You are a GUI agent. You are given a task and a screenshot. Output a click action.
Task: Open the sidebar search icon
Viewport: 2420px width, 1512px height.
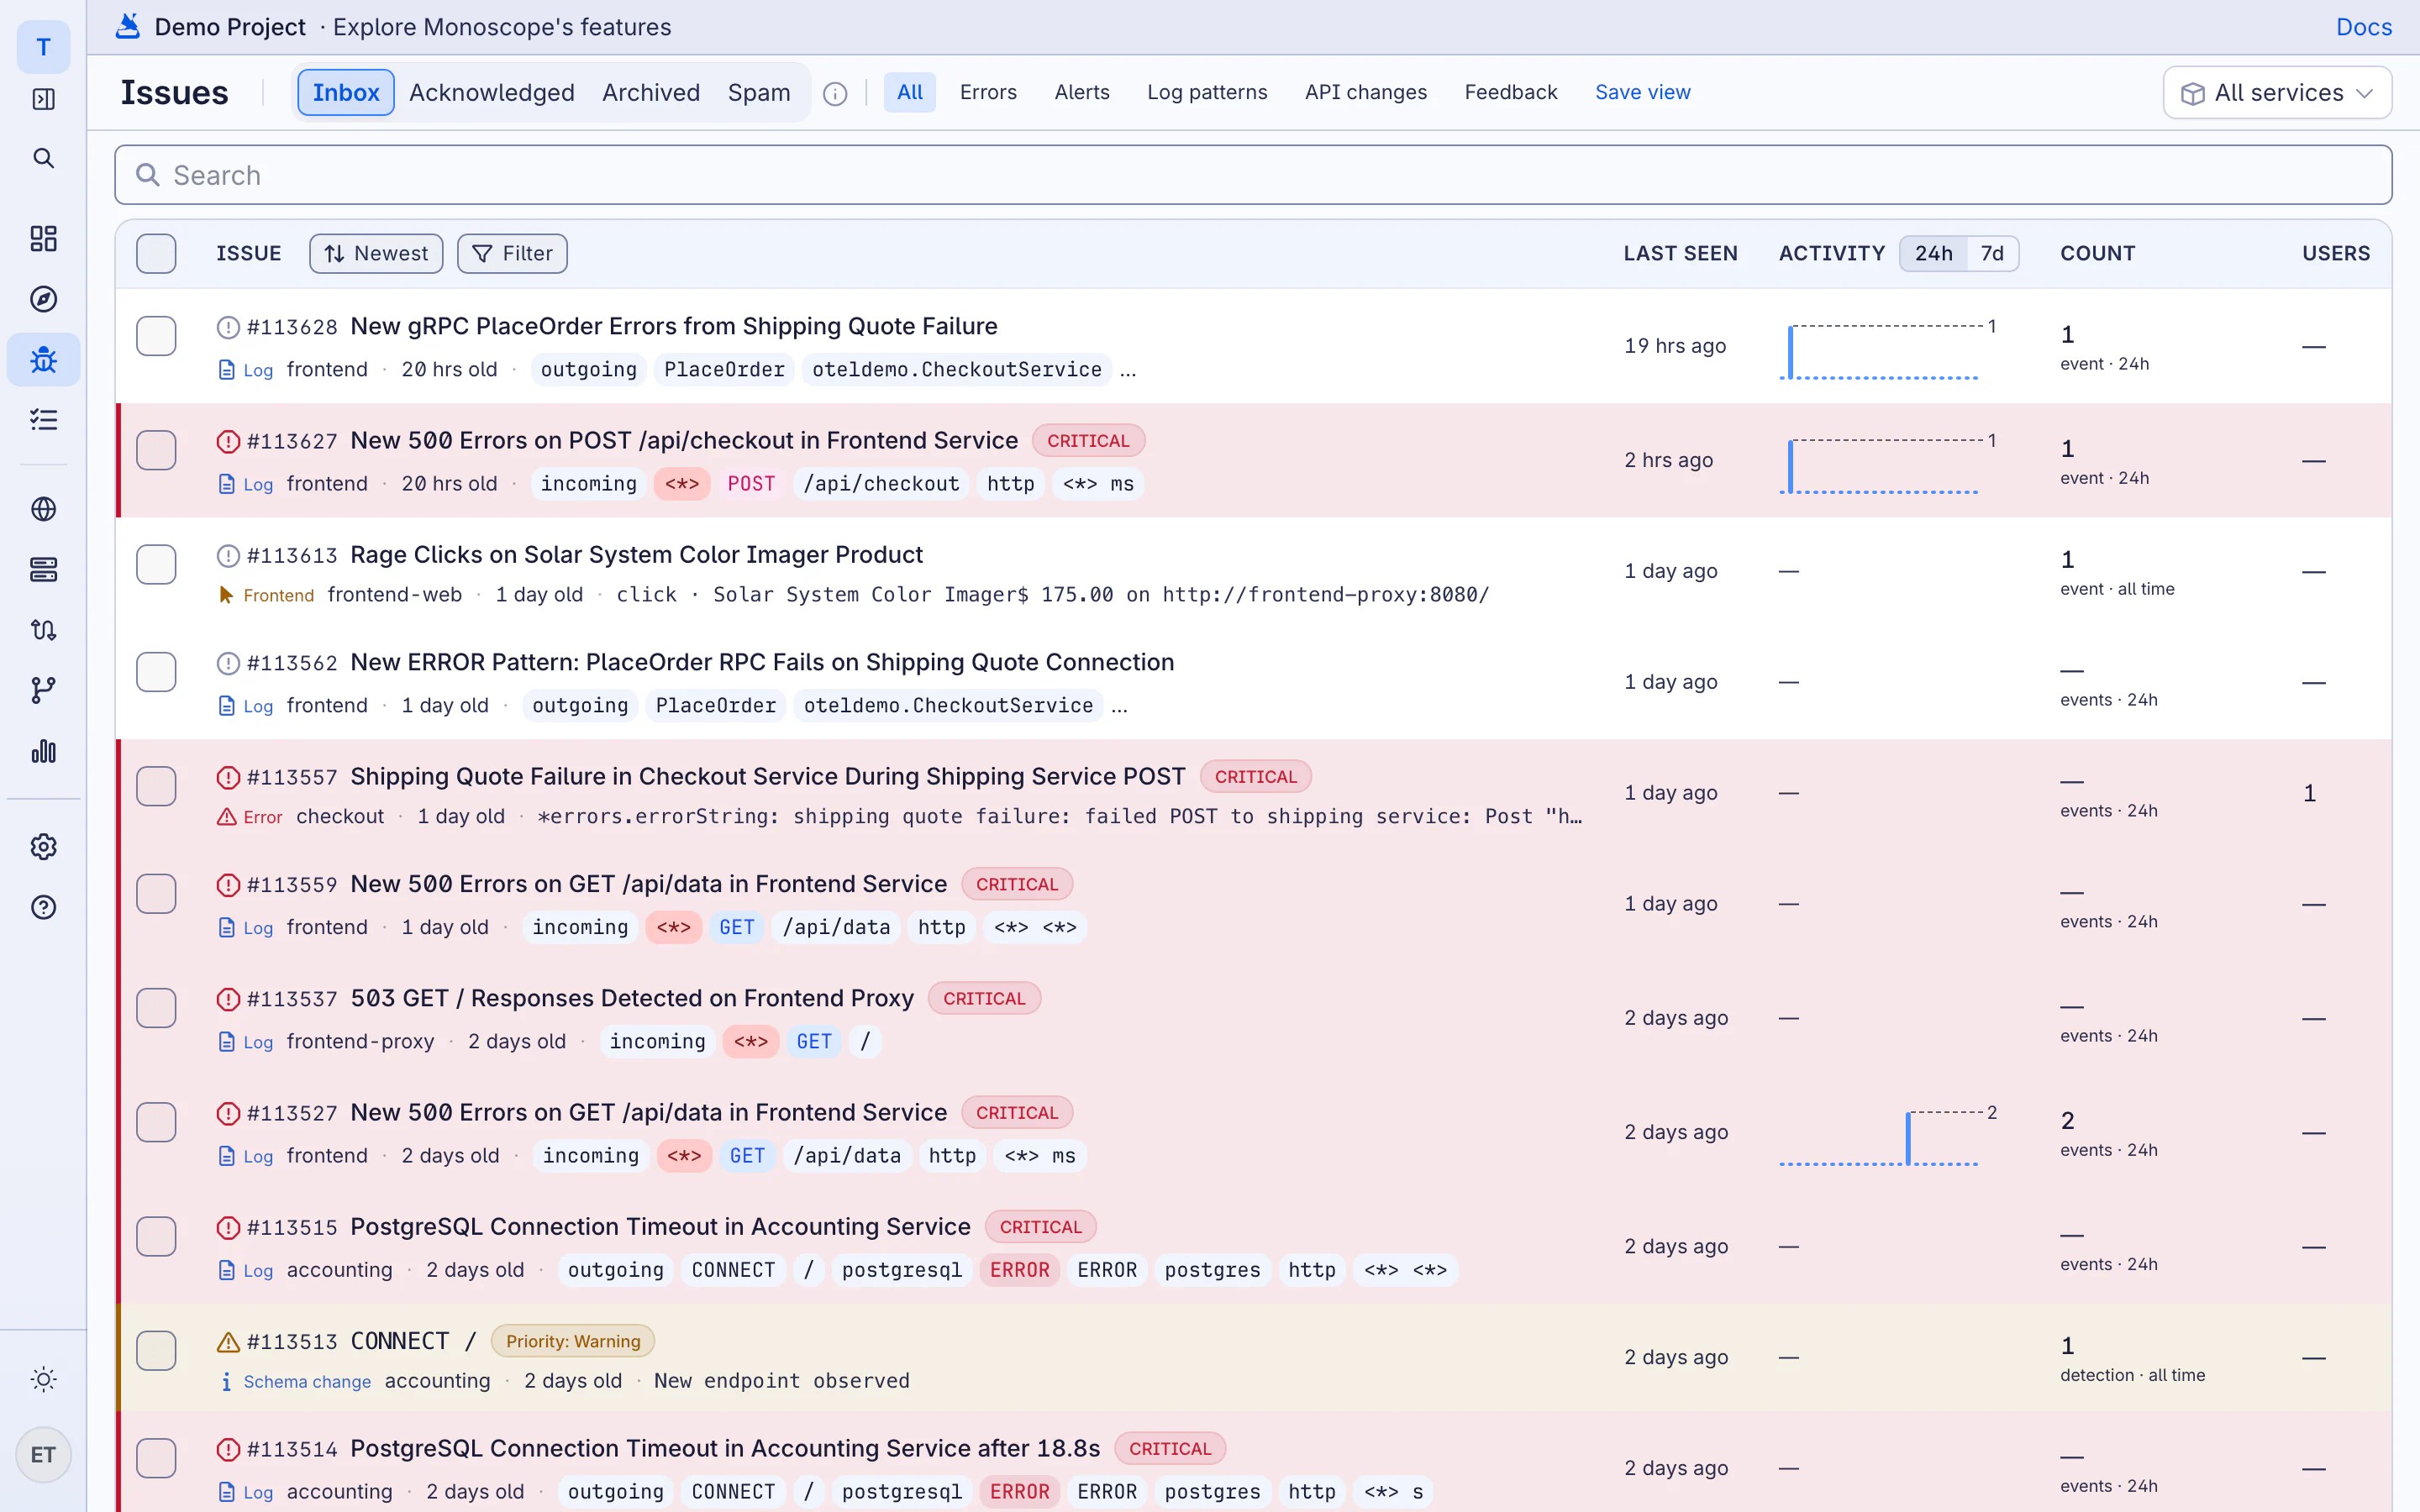pos(43,158)
